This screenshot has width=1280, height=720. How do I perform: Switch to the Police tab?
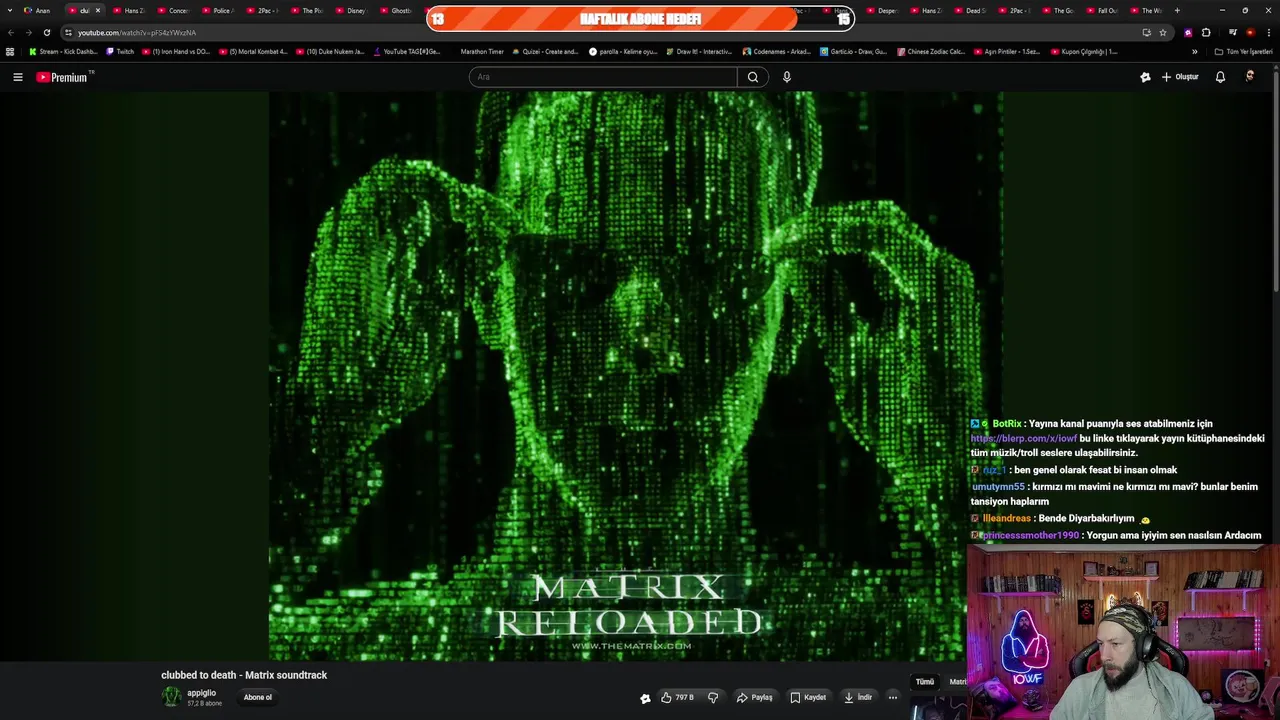click(217, 10)
